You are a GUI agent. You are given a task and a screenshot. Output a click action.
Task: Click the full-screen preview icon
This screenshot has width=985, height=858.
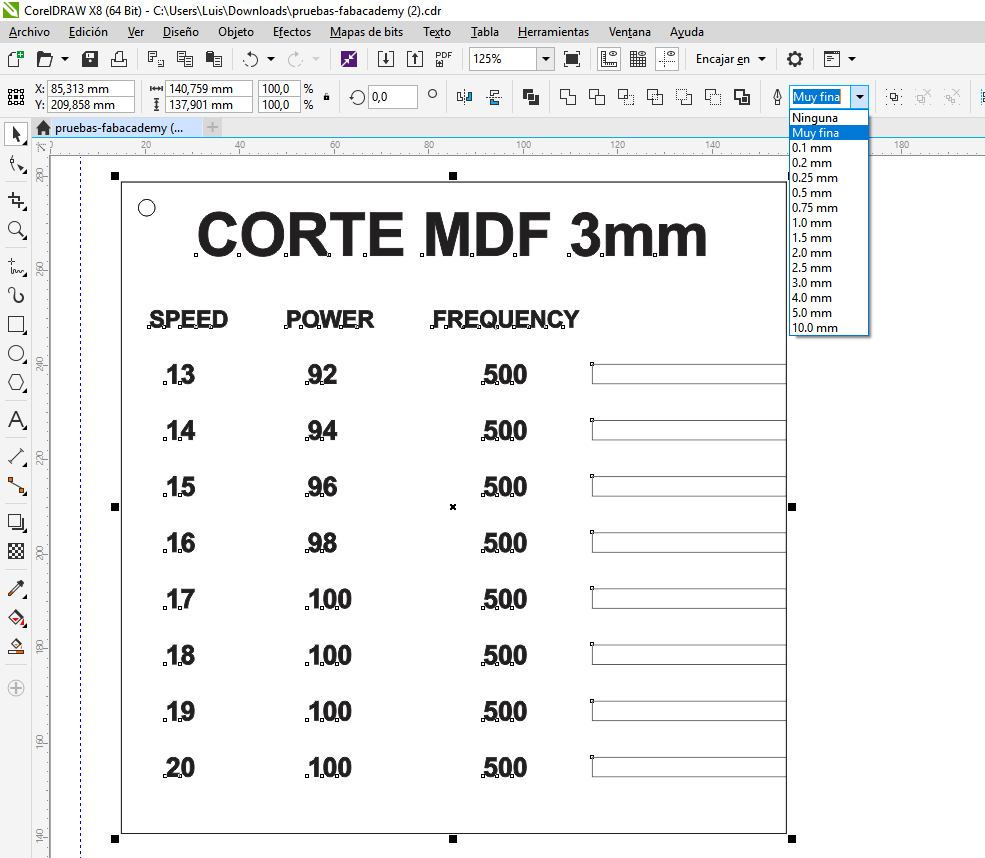click(x=572, y=59)
